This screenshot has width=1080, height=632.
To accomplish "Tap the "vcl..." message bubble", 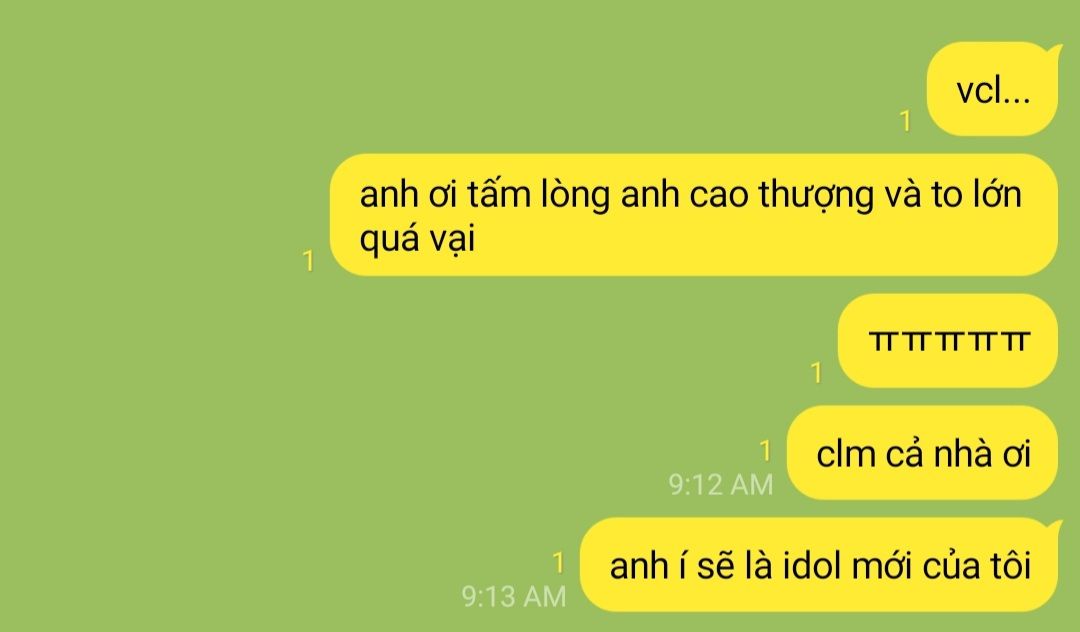I will 992,89.
